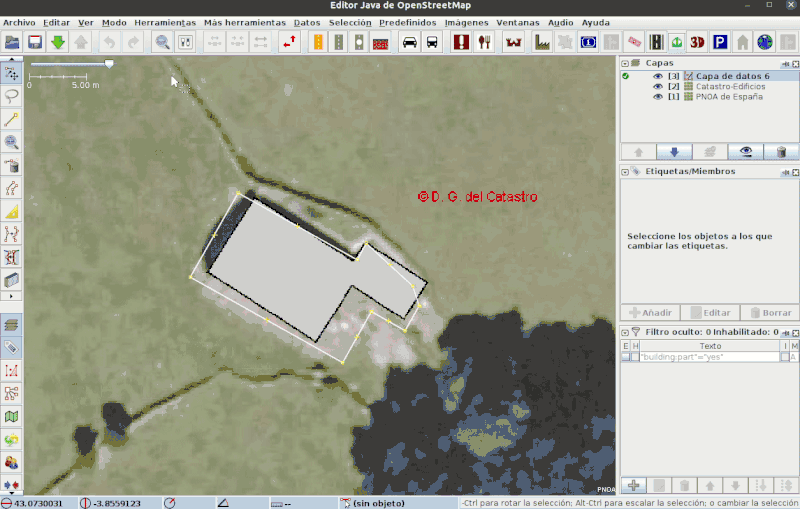
Task: Click the layer delete trash button
Action: click(781, 151)
